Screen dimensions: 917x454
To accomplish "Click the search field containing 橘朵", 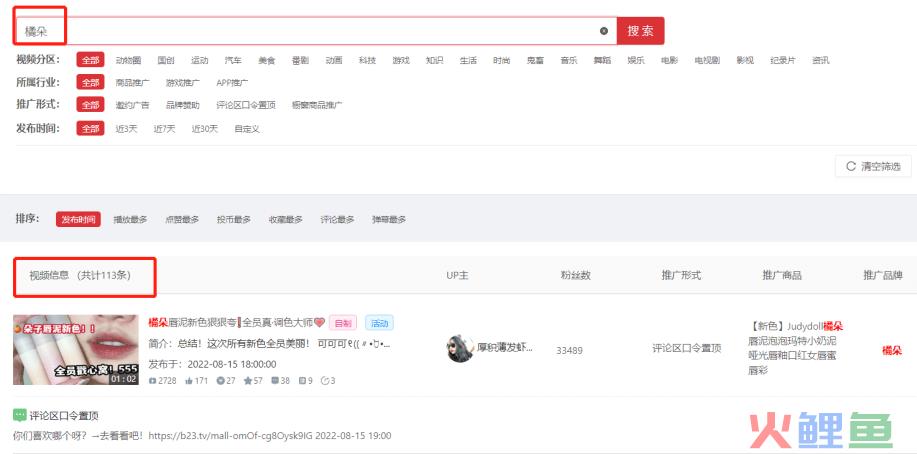I will [316, 31].
